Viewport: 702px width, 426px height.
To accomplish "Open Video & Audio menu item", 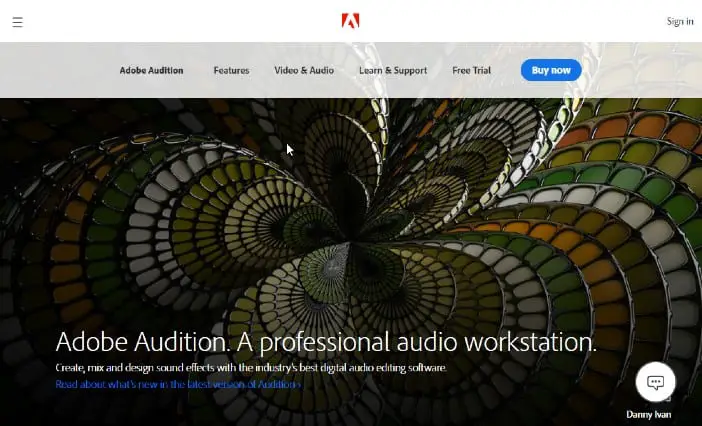I will [304, 70].
